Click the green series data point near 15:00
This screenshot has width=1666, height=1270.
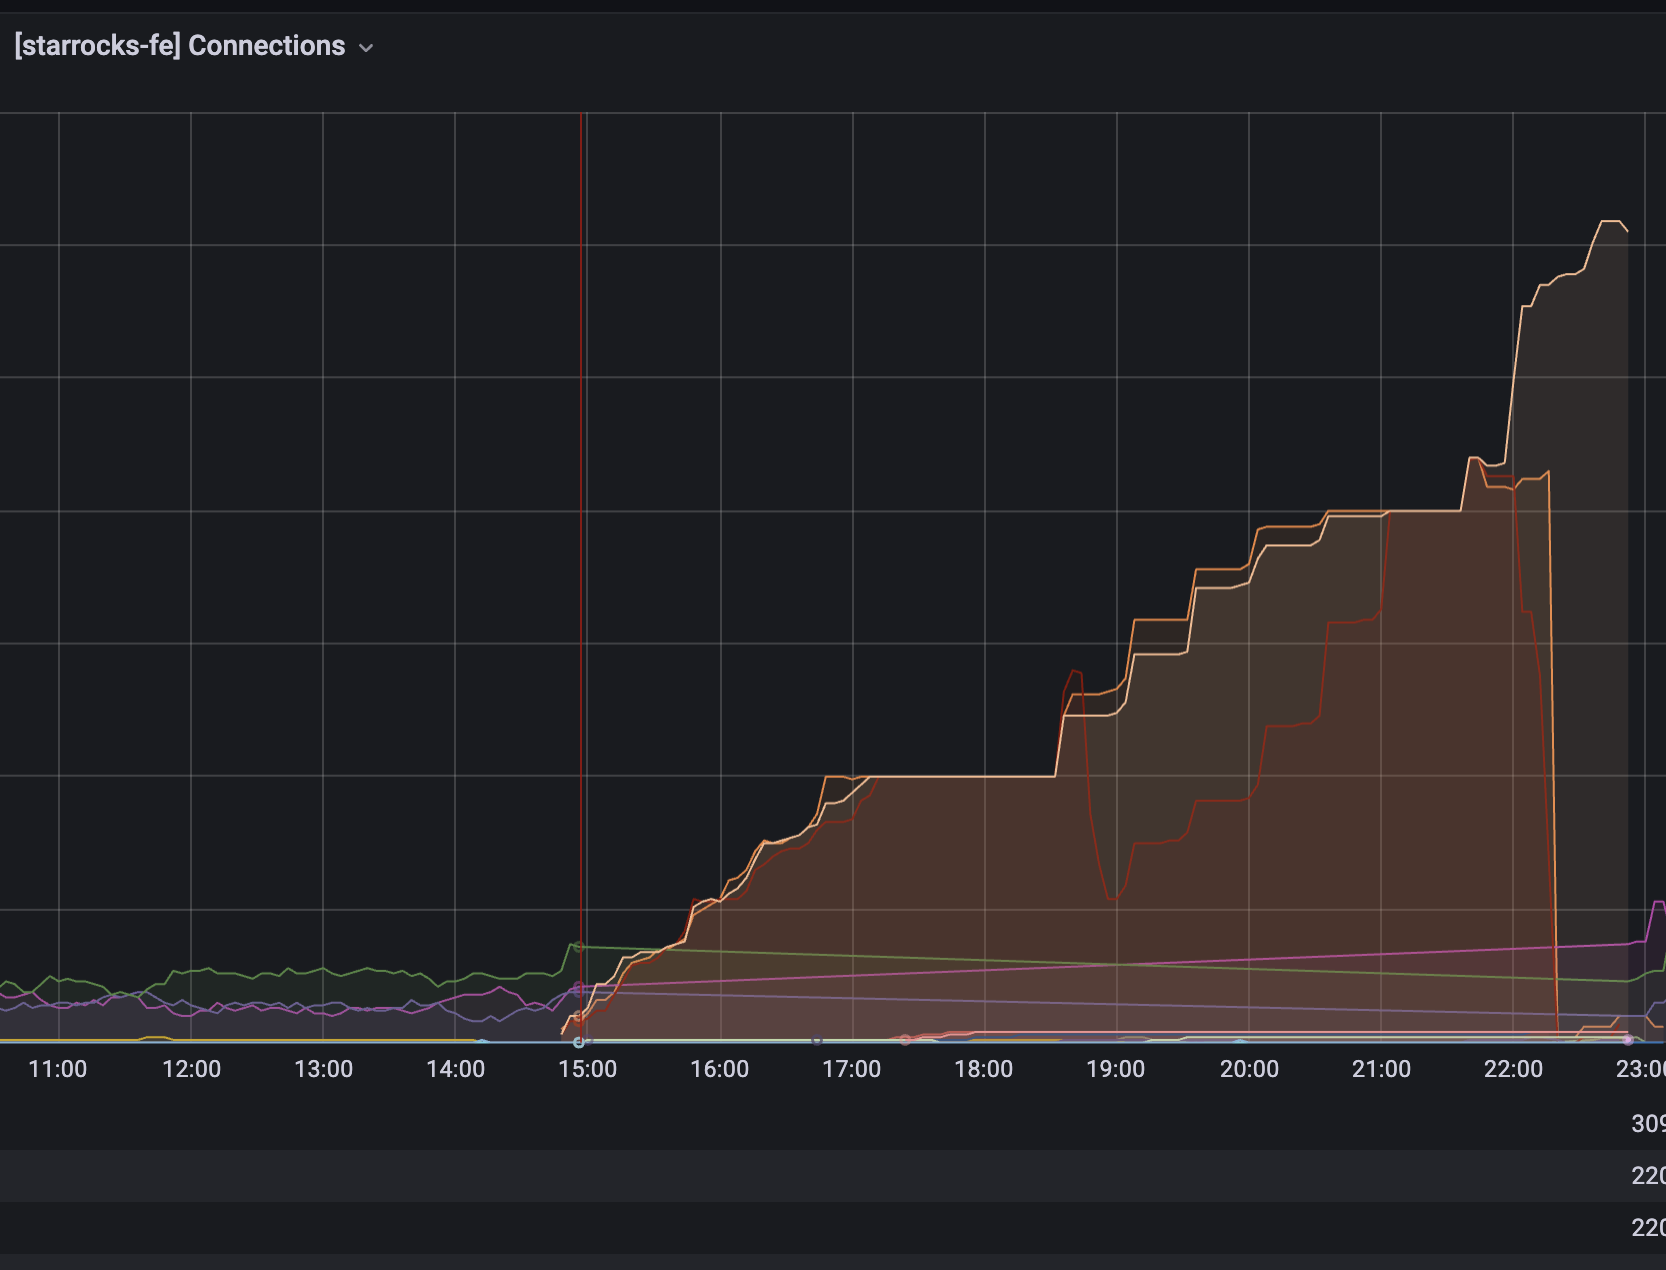578,947
